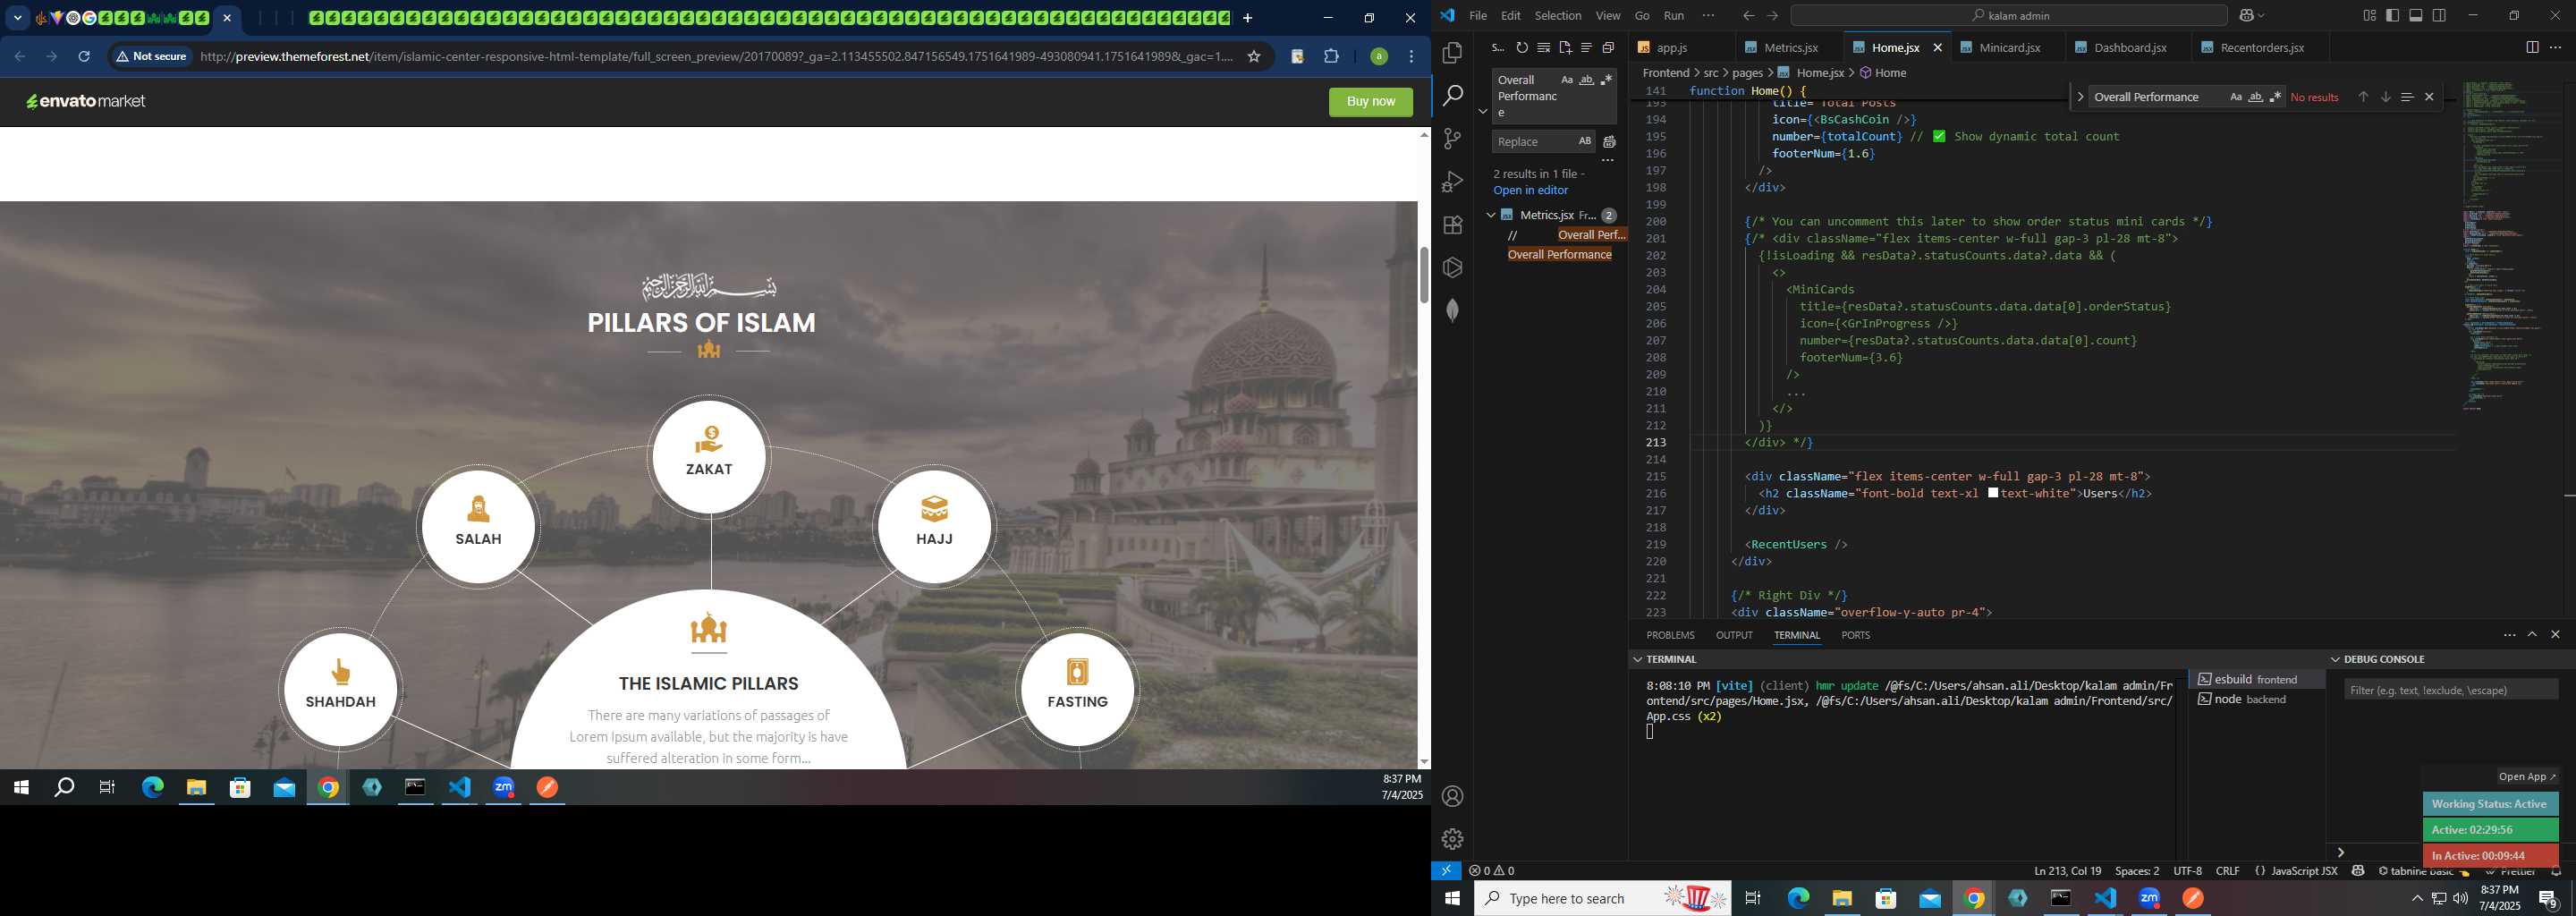Toggle Match Case in editor find widget
The width and height of the screenshot is (2576, 916).
click(x=2236, y=97)
